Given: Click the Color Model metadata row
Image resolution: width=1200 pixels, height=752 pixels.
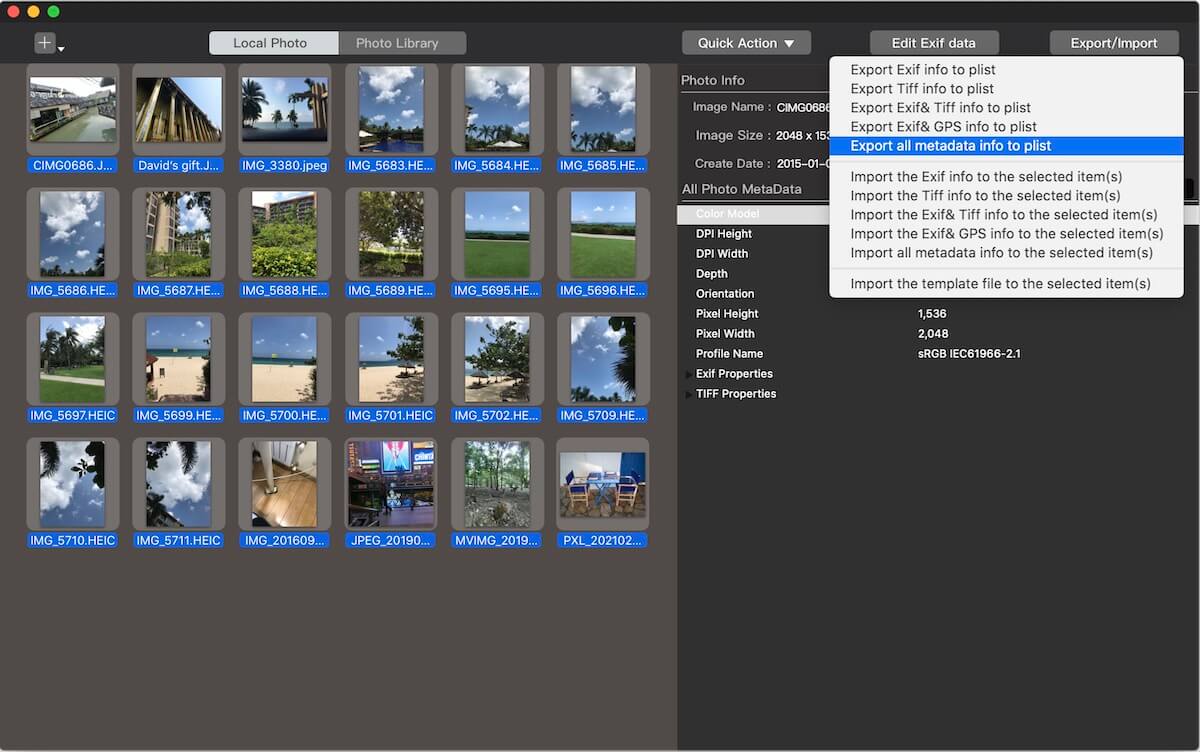Looking at the screenshot, I should (753, 214).
